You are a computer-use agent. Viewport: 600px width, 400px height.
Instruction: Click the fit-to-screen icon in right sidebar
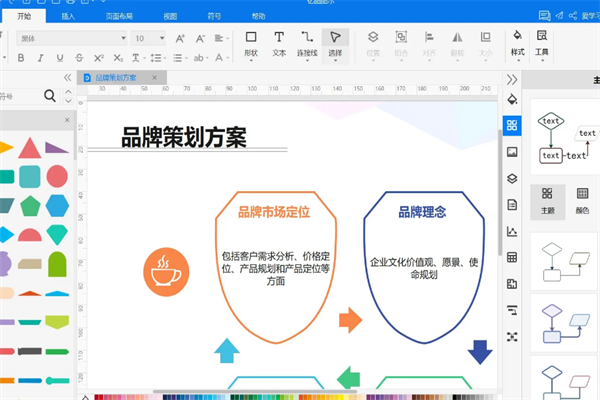512,337
